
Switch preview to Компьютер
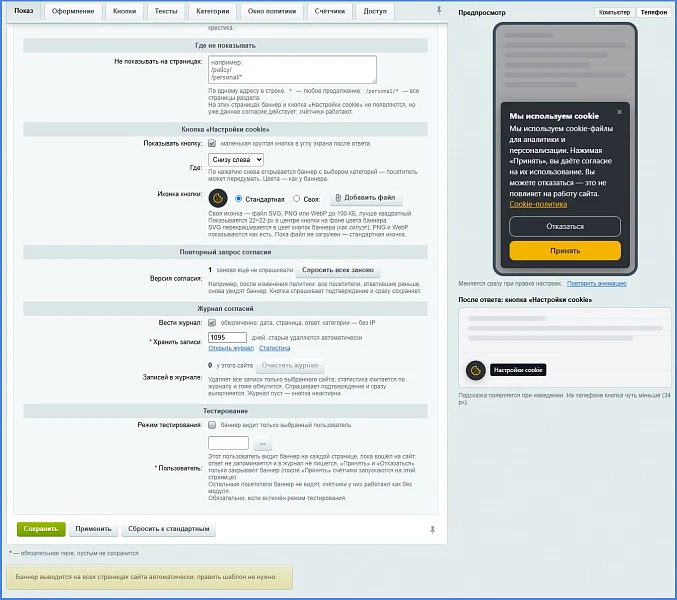click(614, 12)
